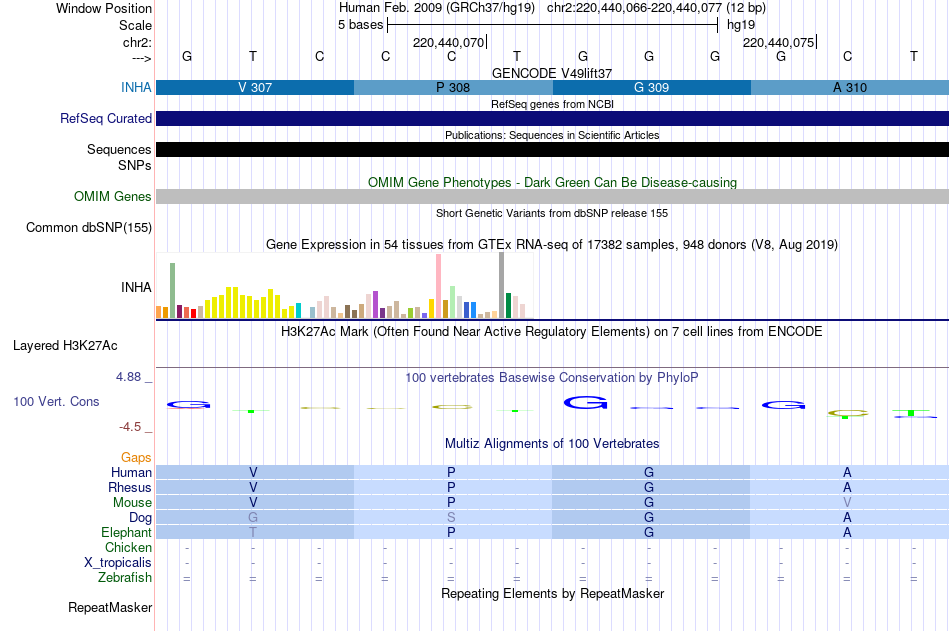Click the GTEx Gene Expression track title

click(552, 244)
